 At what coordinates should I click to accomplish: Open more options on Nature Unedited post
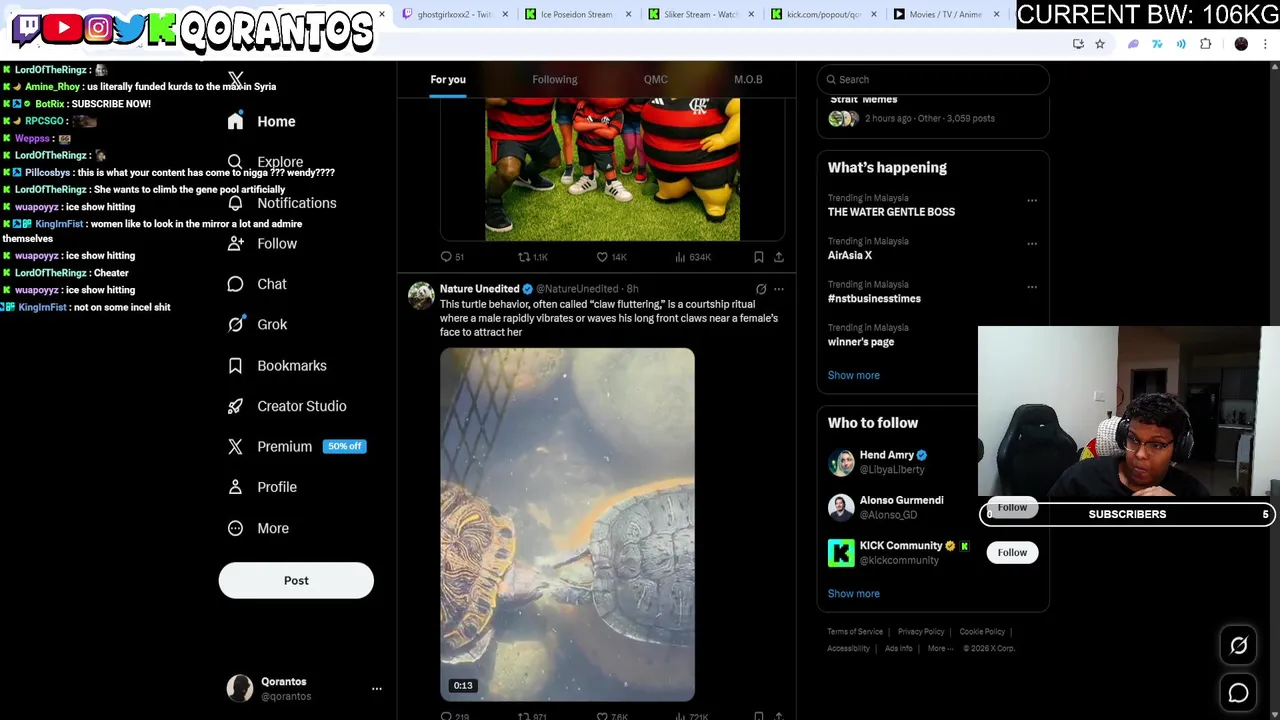[779, 289]
